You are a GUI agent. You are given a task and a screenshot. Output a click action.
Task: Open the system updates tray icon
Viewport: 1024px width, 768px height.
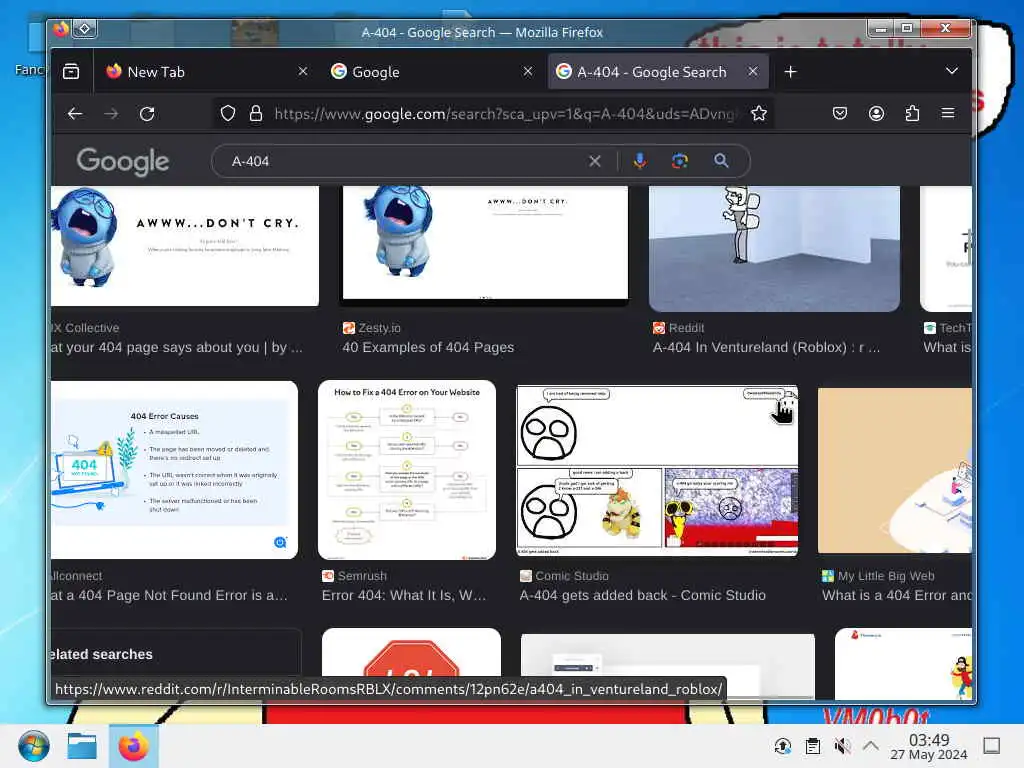782,746
